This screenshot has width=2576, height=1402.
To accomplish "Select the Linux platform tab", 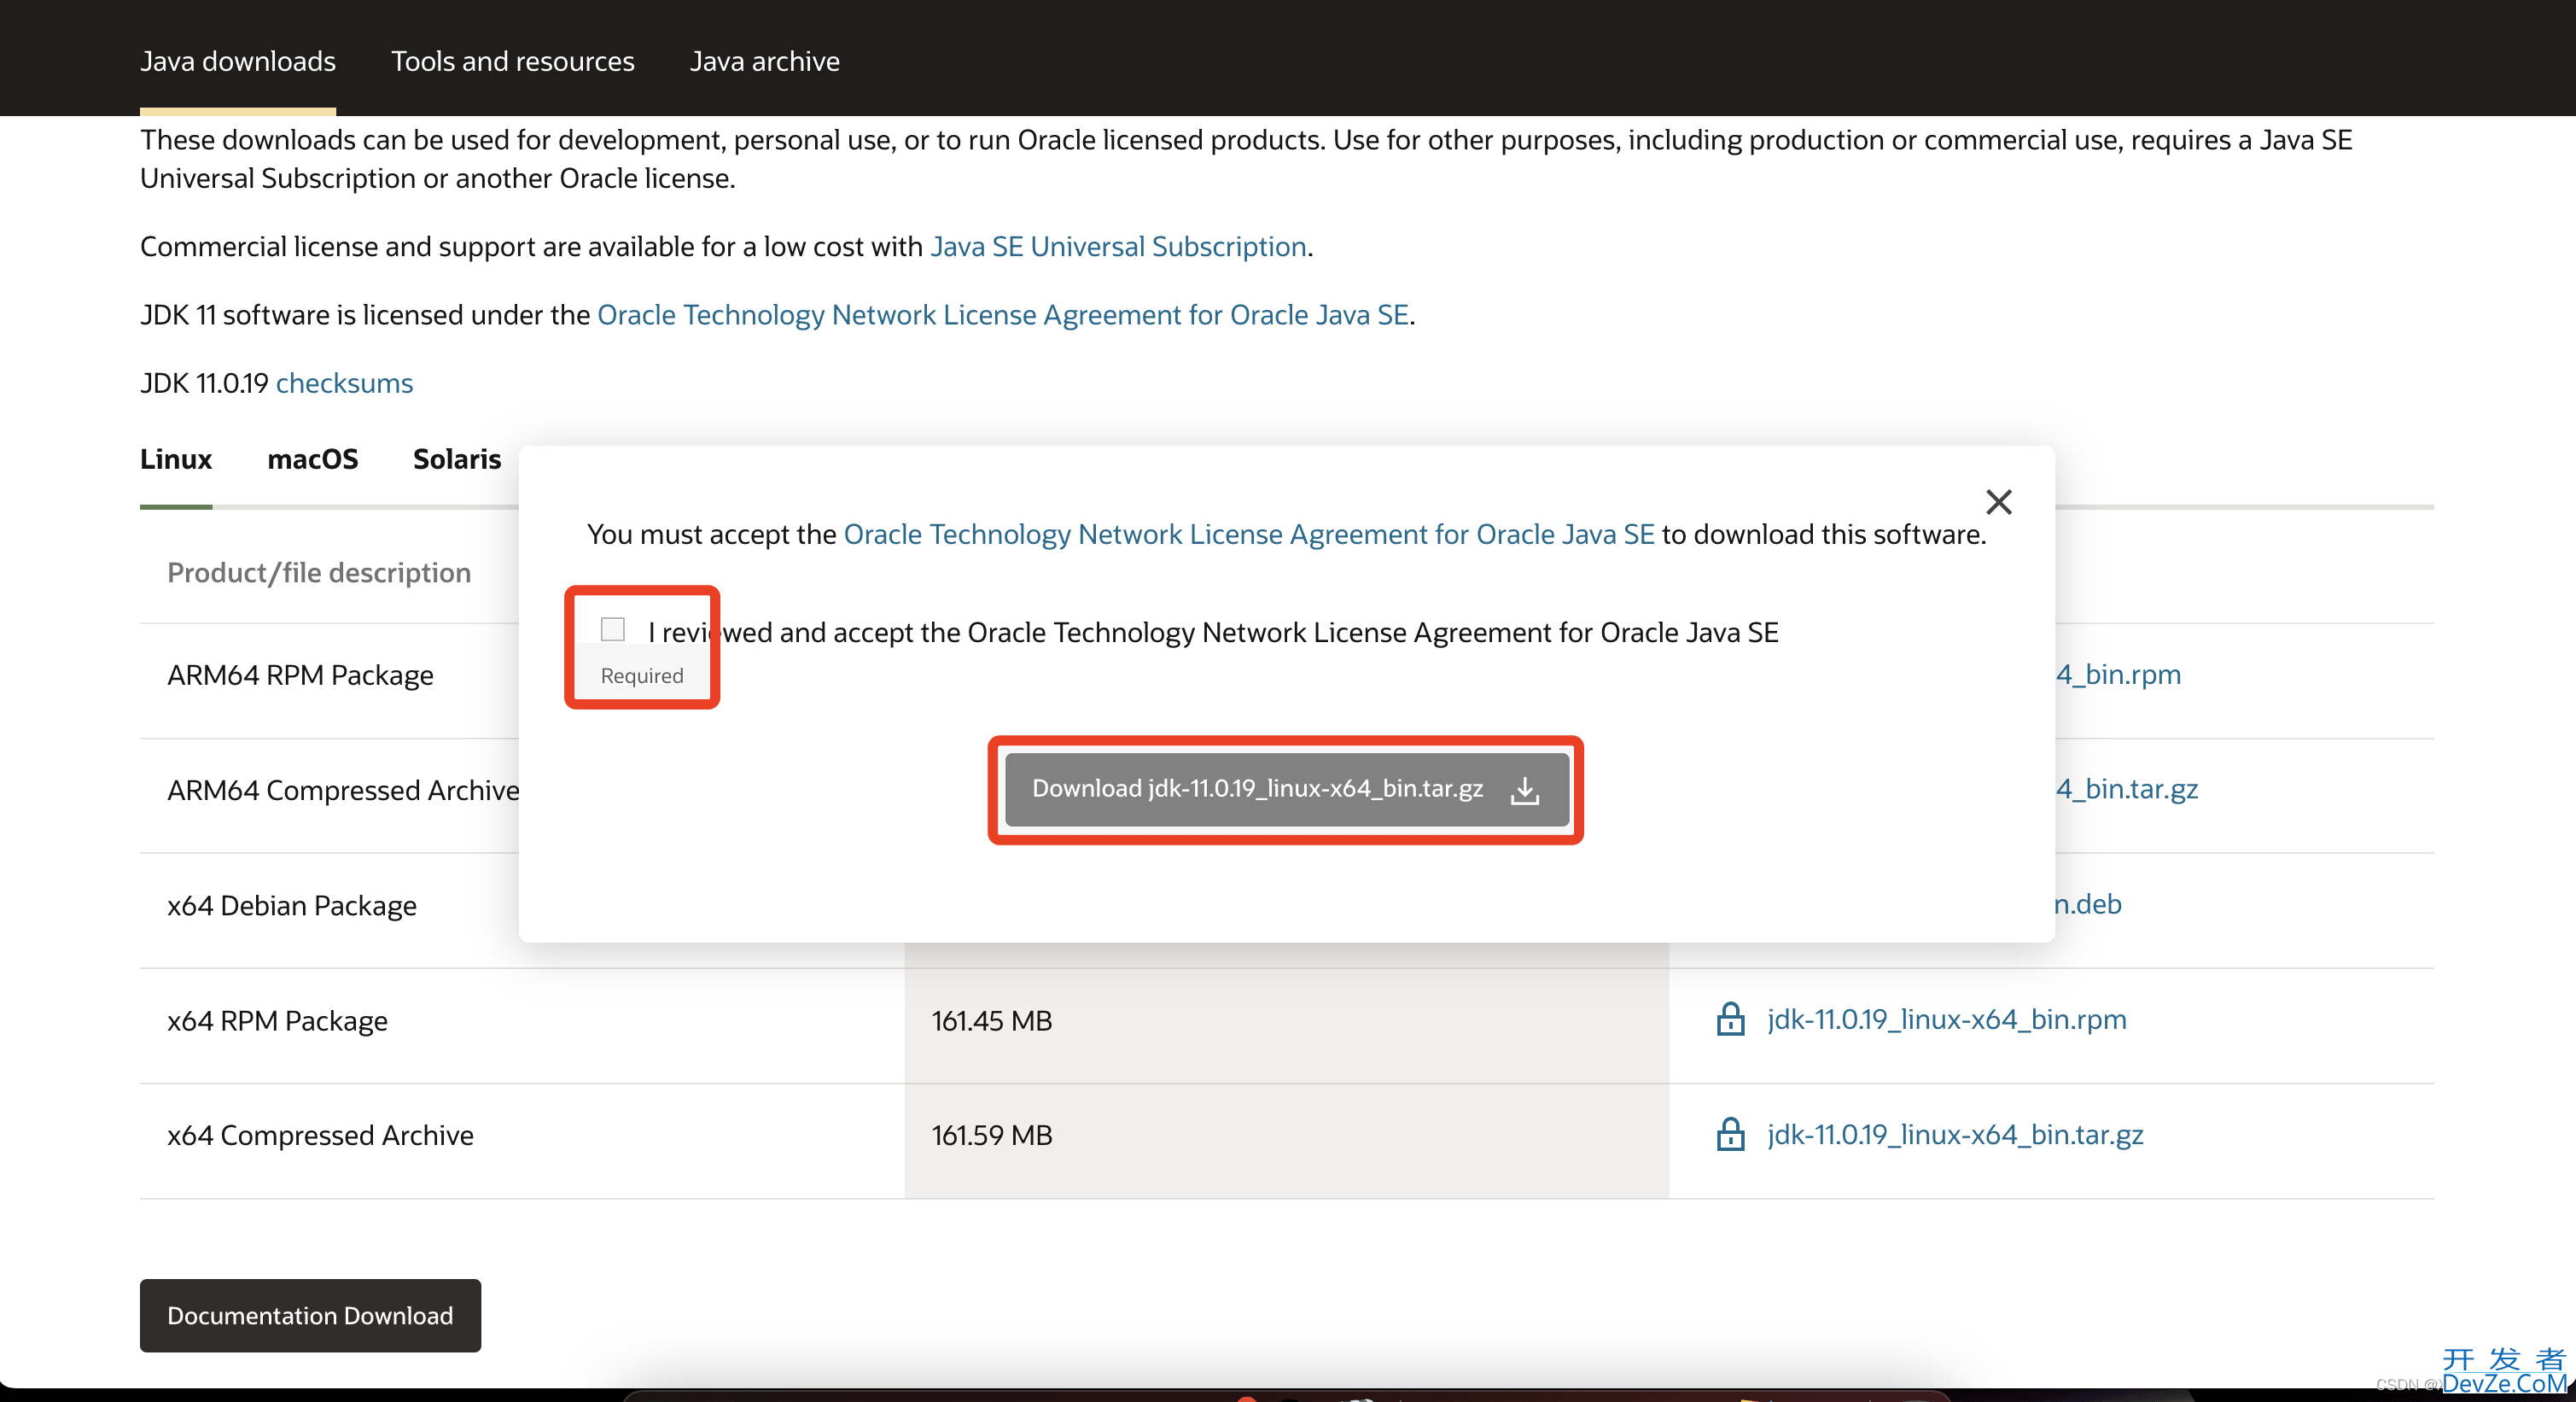I will click(x=176, y=459).
